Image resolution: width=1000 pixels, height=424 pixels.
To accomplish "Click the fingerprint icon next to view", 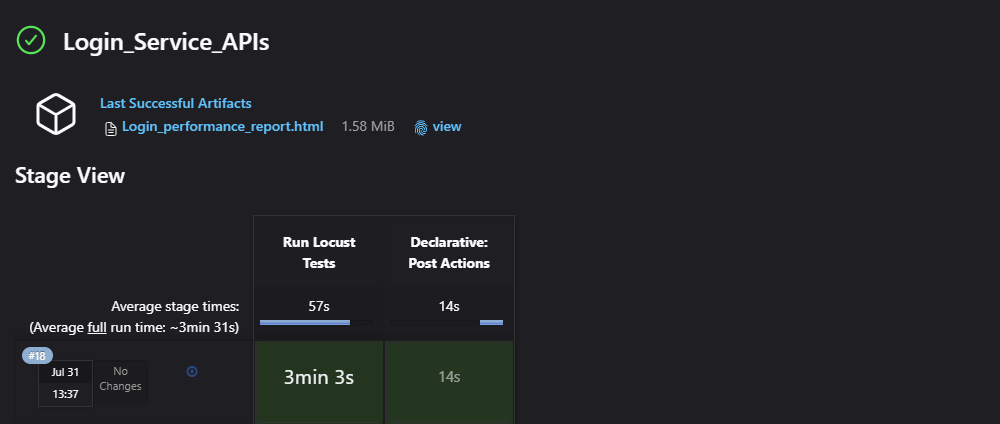I will [x=421, y=128].
